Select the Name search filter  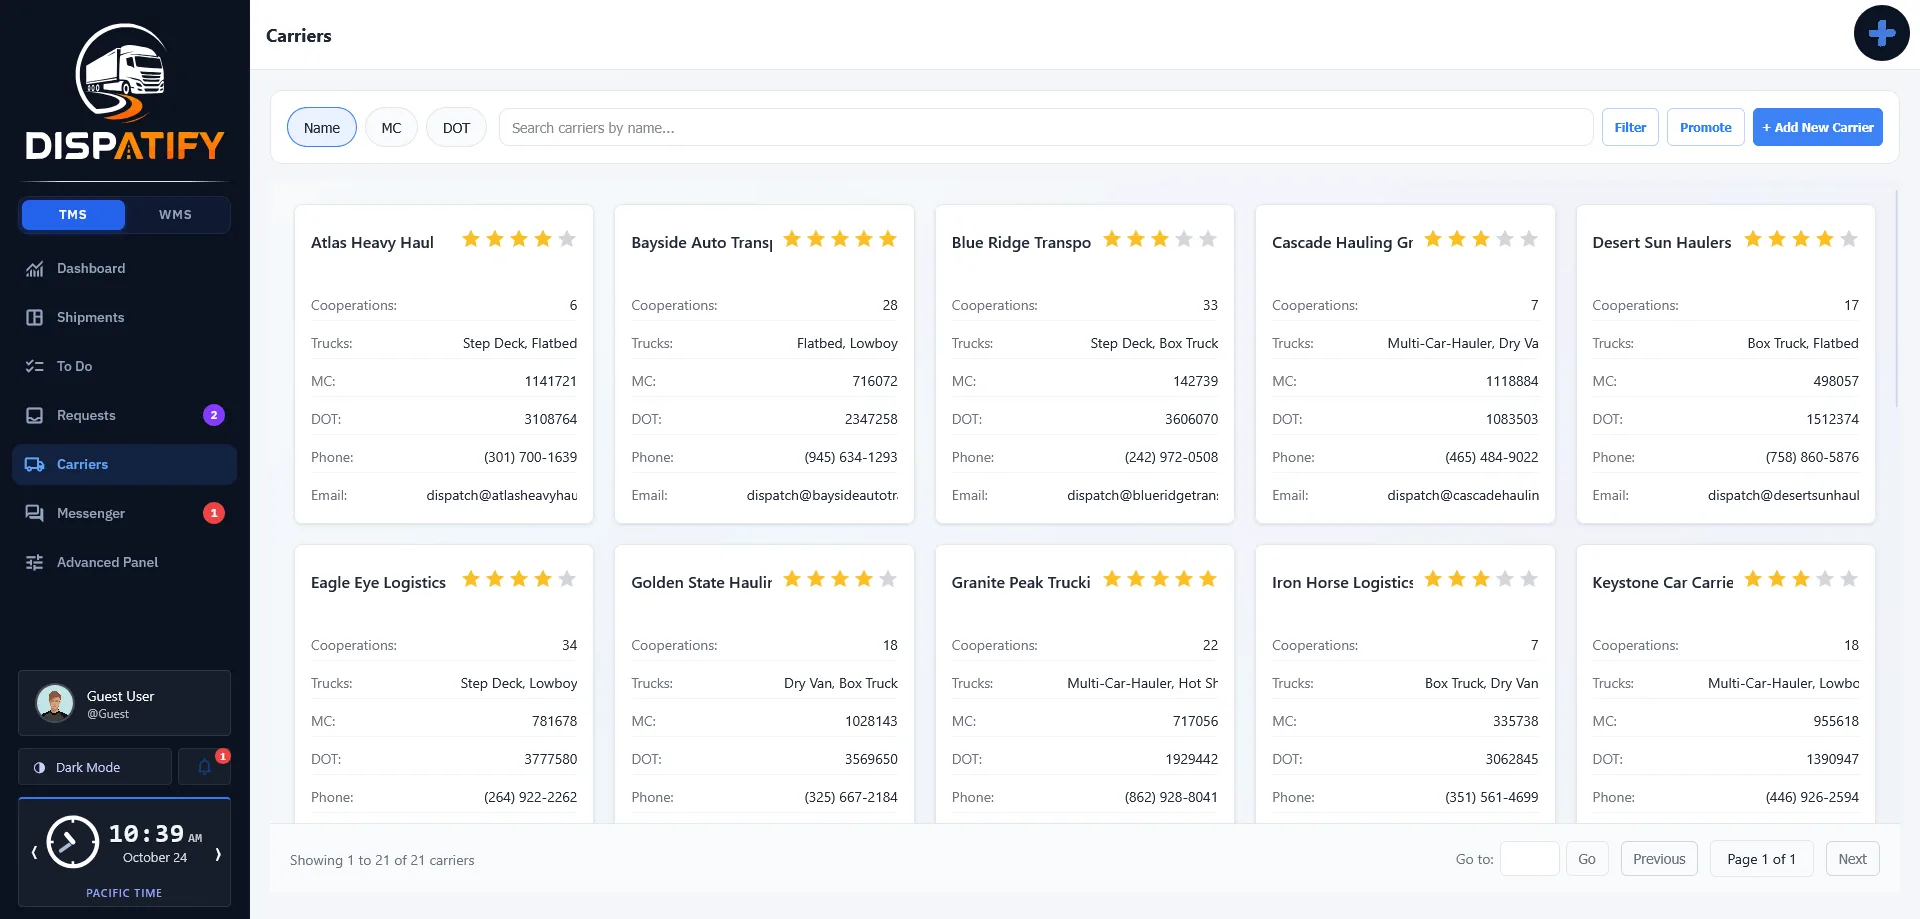point(322,127)
